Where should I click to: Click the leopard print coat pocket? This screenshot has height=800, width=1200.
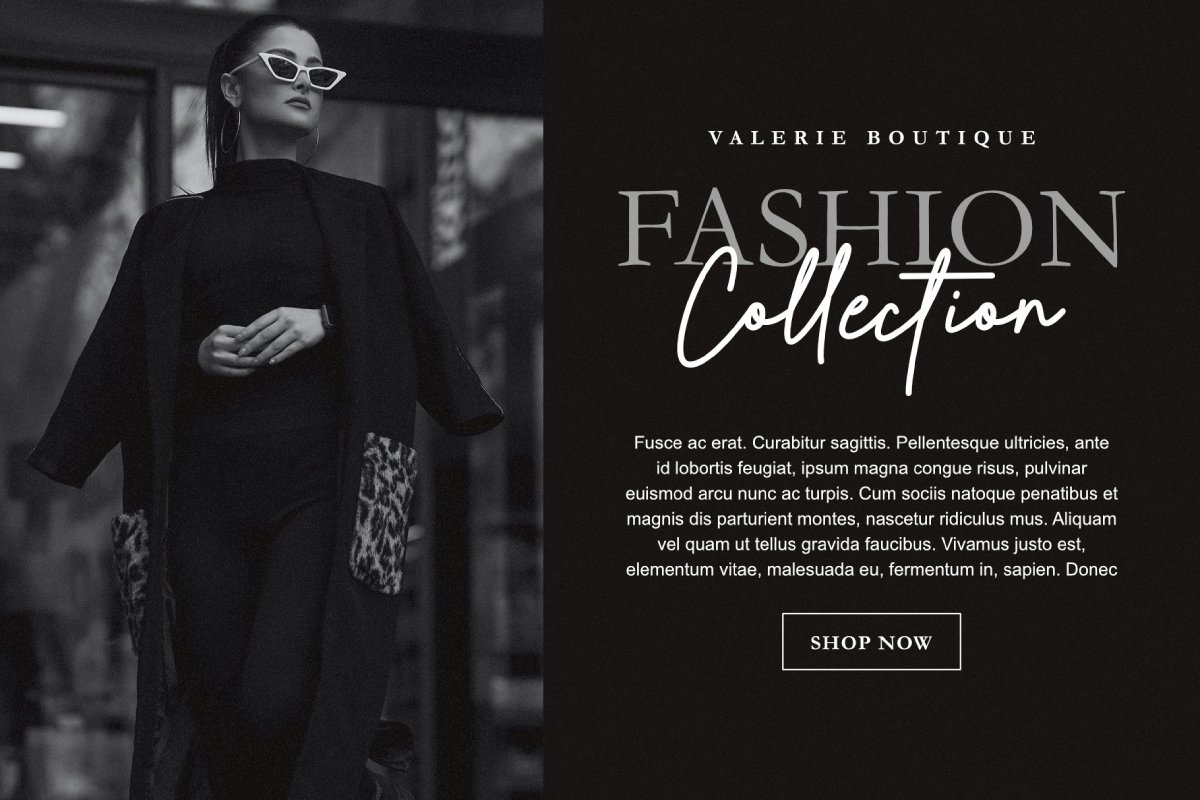(384, 511)
